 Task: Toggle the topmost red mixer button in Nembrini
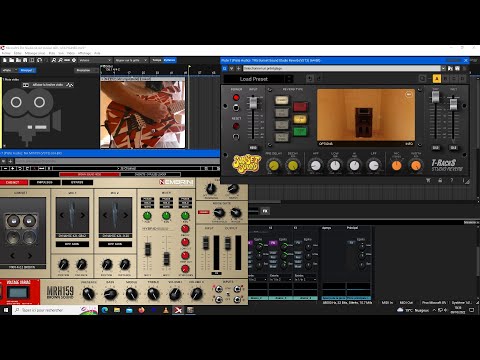[x=185, y=229]
